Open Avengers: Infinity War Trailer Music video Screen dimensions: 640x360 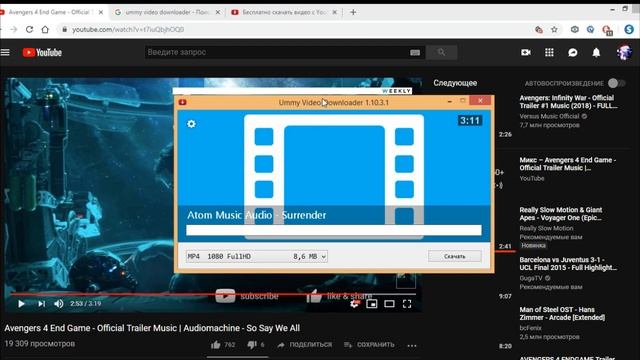pos(568,102)
